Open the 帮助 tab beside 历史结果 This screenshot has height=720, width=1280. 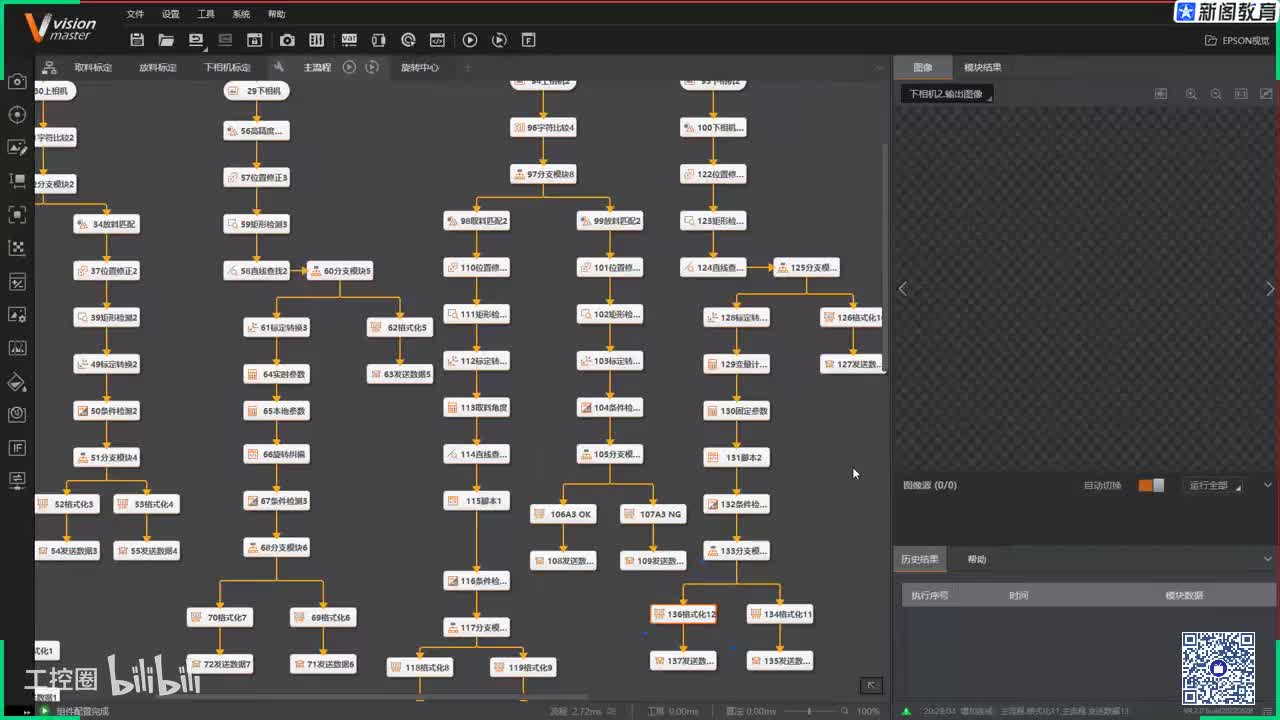click(x=977, y=559)
